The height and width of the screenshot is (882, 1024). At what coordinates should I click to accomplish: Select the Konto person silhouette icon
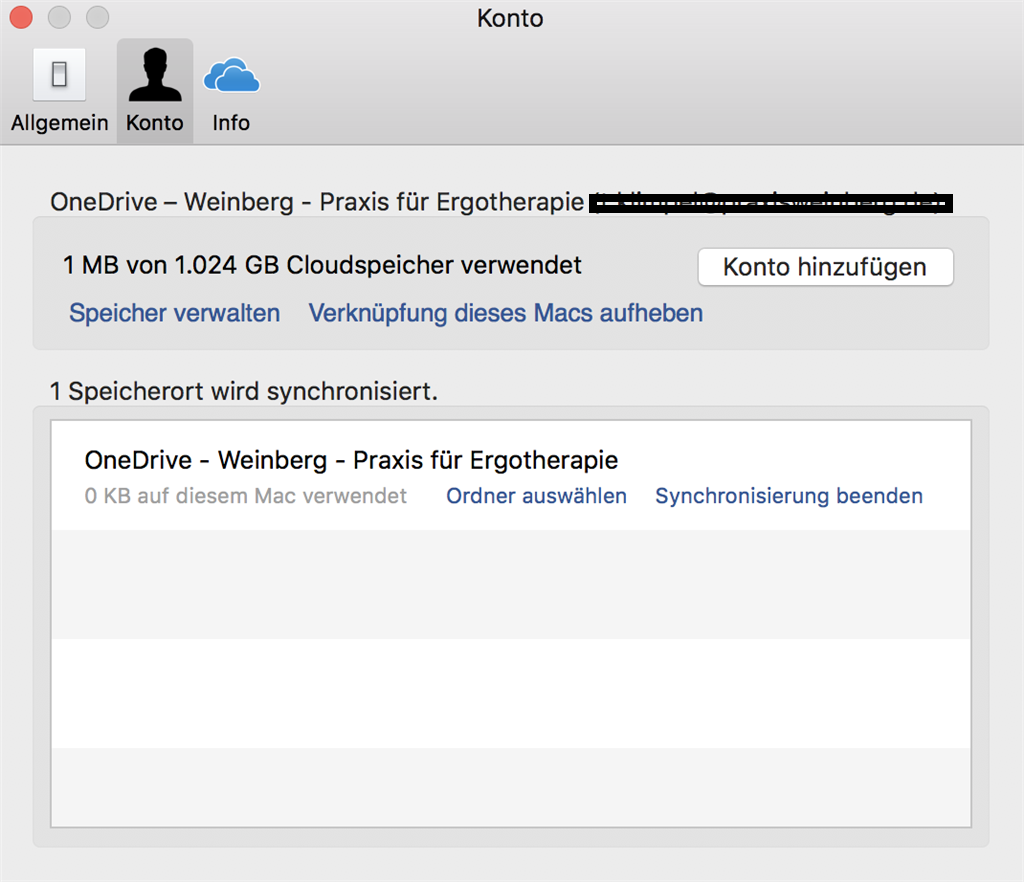(x=155, y=74)
